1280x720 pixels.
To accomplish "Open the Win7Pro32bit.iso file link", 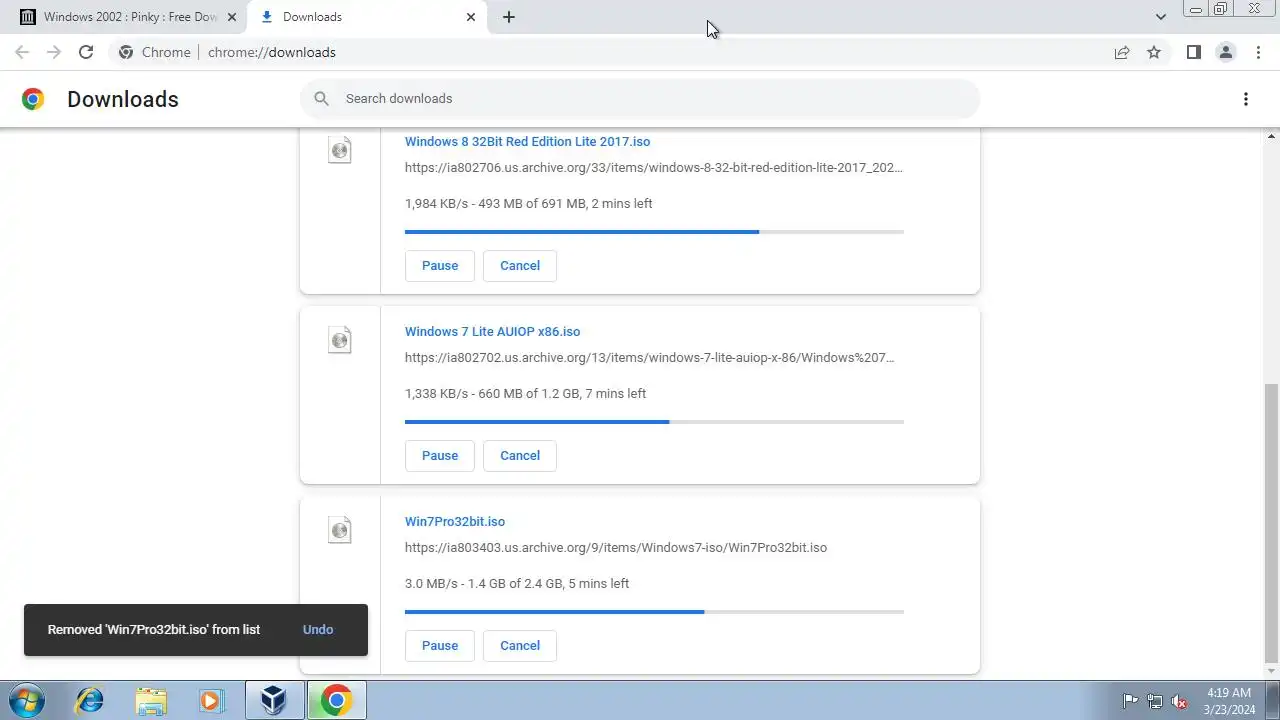I will (x=455, y=521).
